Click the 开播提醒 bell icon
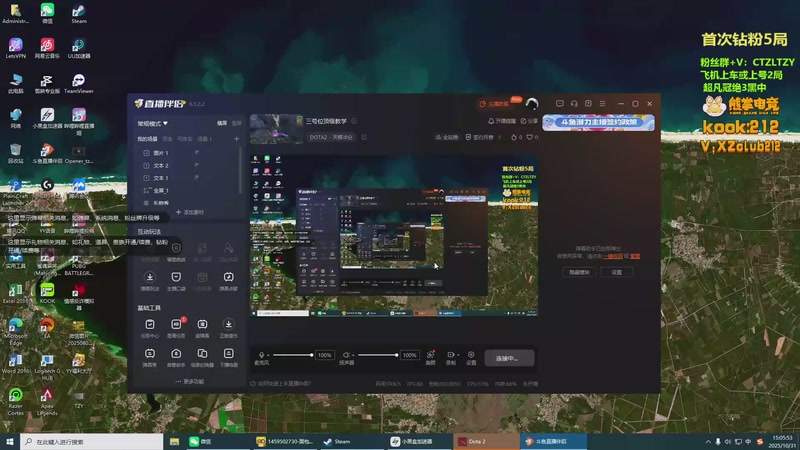The image size is (800, 450). pos(502,121)
